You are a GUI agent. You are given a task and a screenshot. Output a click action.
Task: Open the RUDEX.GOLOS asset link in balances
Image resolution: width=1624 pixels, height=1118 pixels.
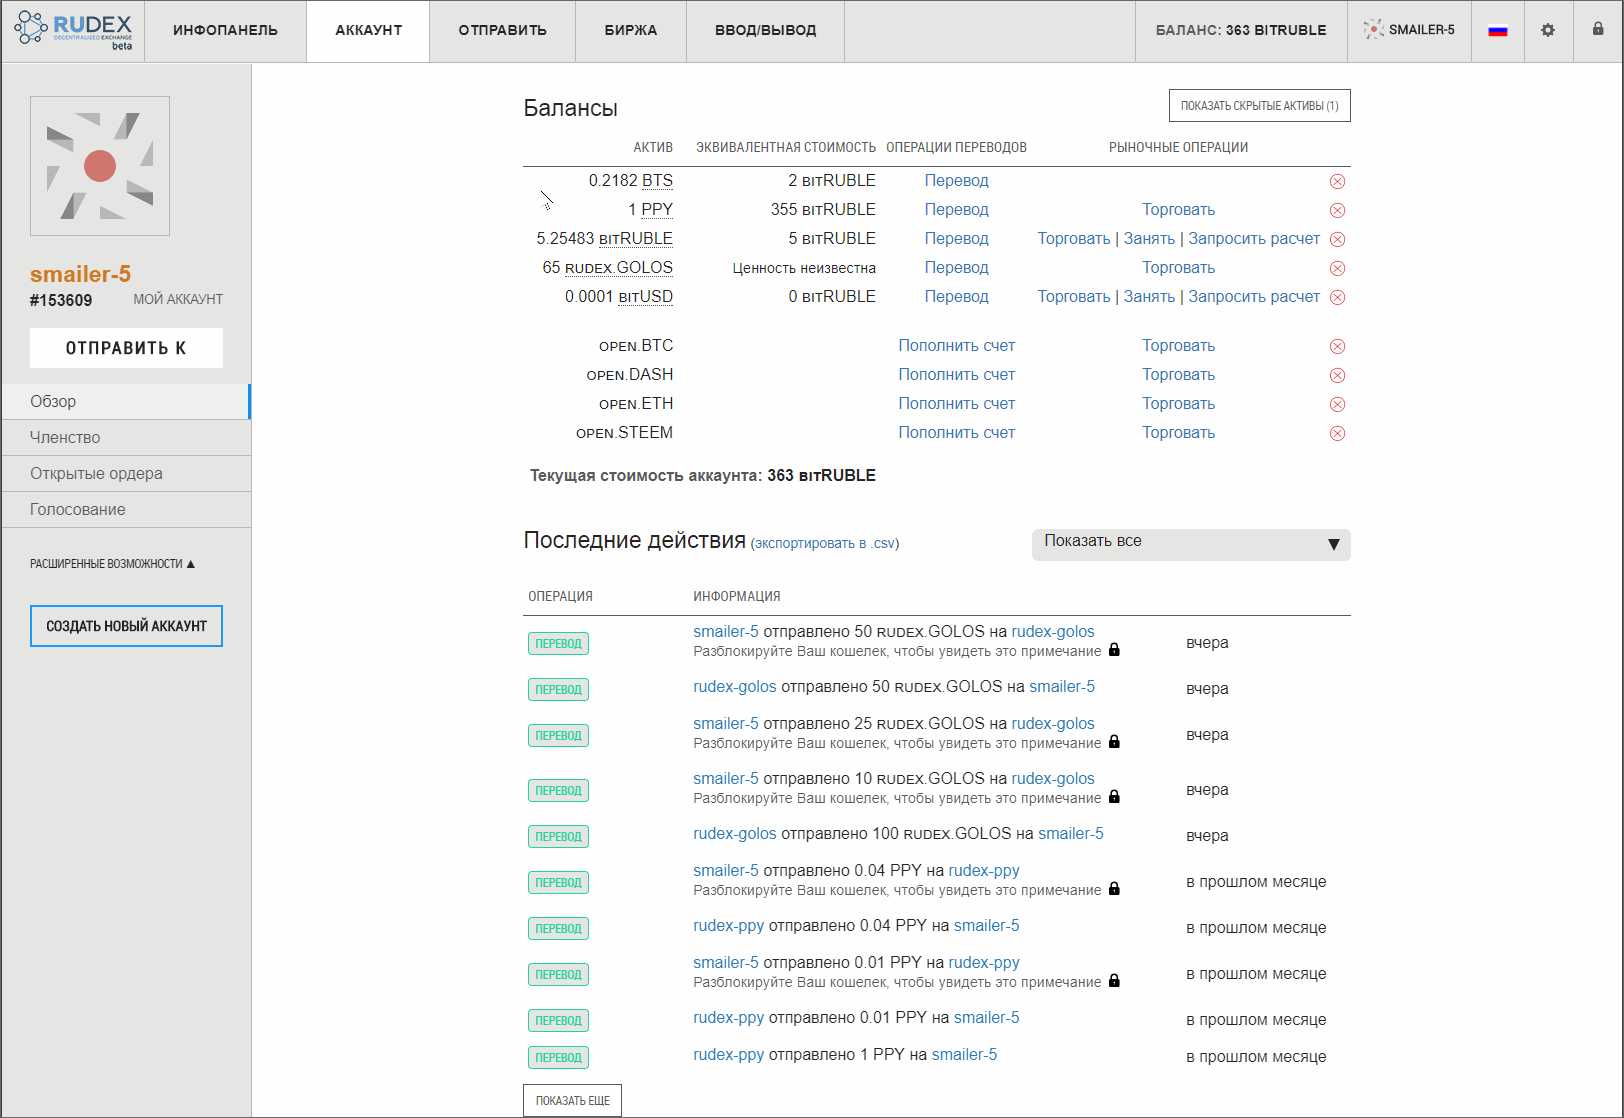[619, 267]
